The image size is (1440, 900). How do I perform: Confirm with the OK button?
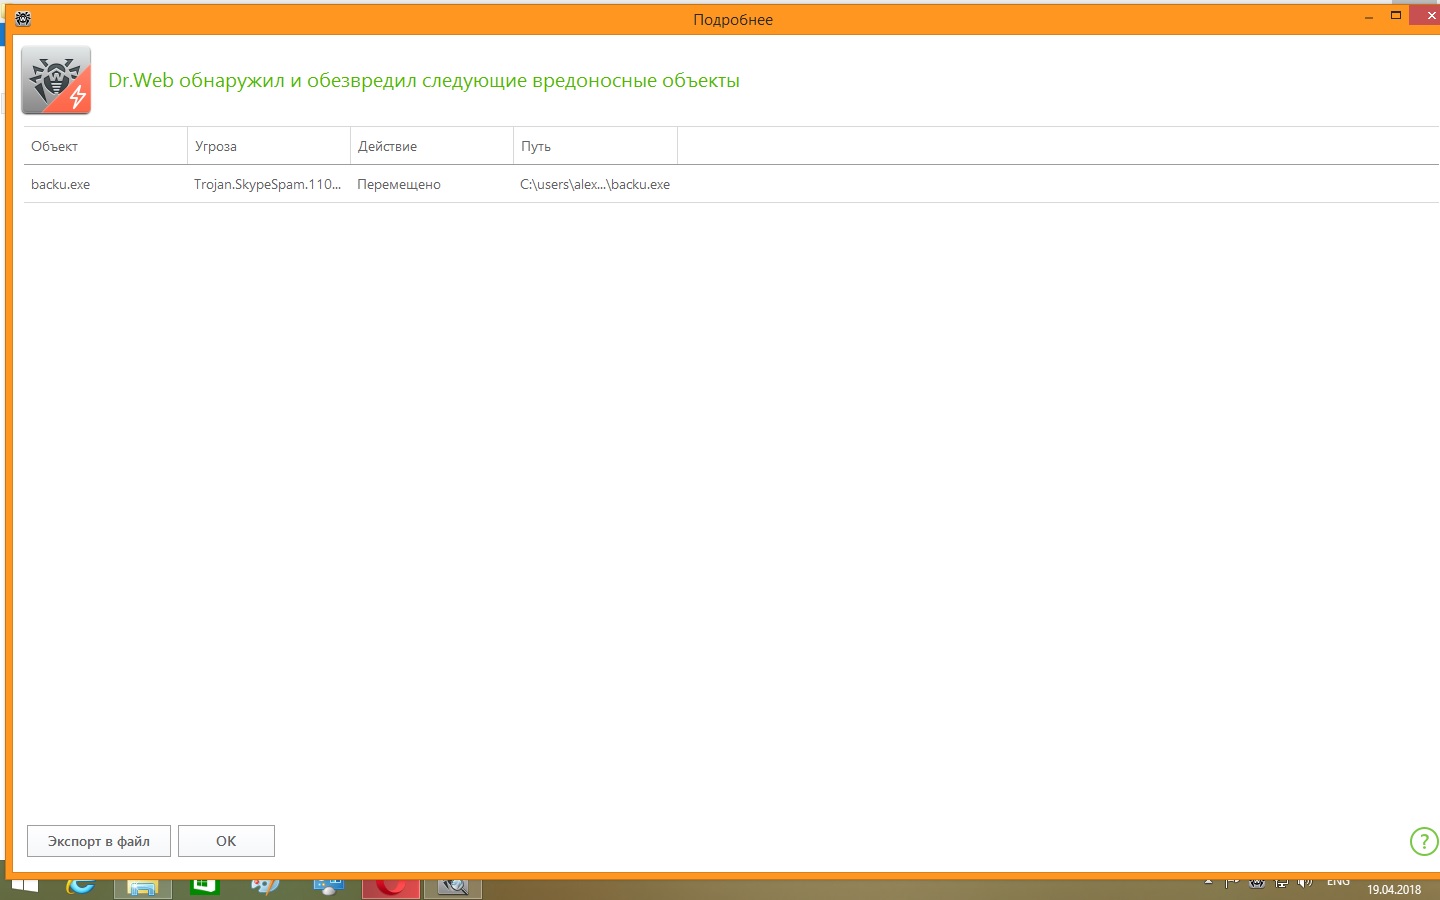point(226,841)
